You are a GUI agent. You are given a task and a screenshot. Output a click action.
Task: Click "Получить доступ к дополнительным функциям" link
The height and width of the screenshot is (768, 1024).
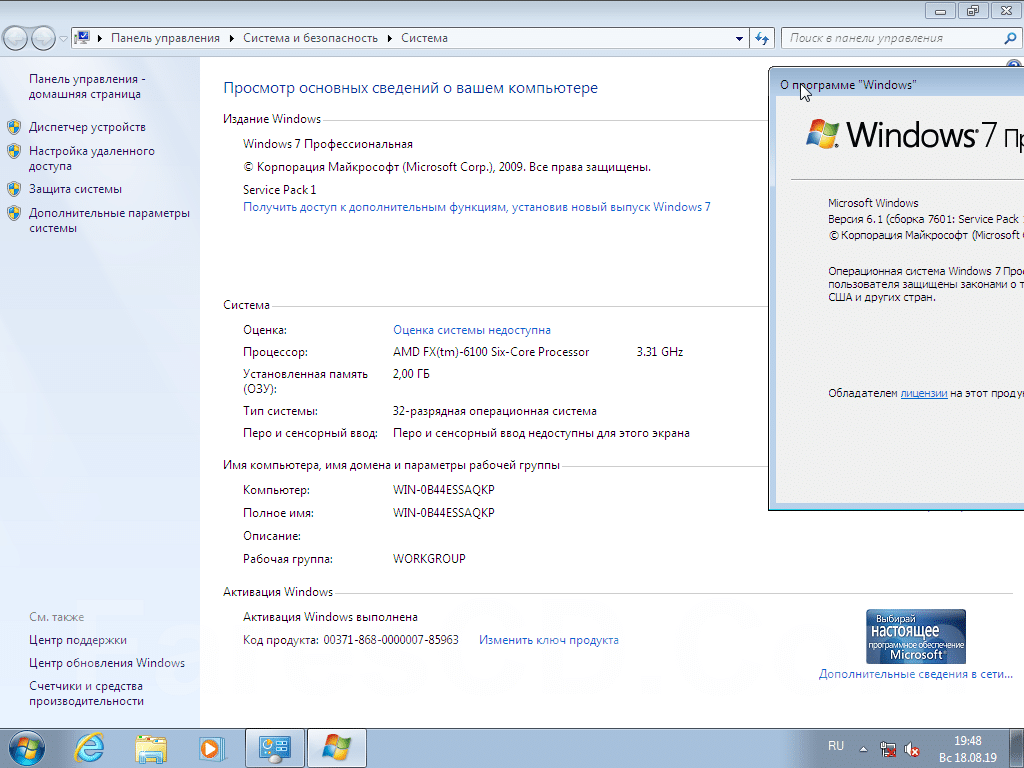click(477, 207)
